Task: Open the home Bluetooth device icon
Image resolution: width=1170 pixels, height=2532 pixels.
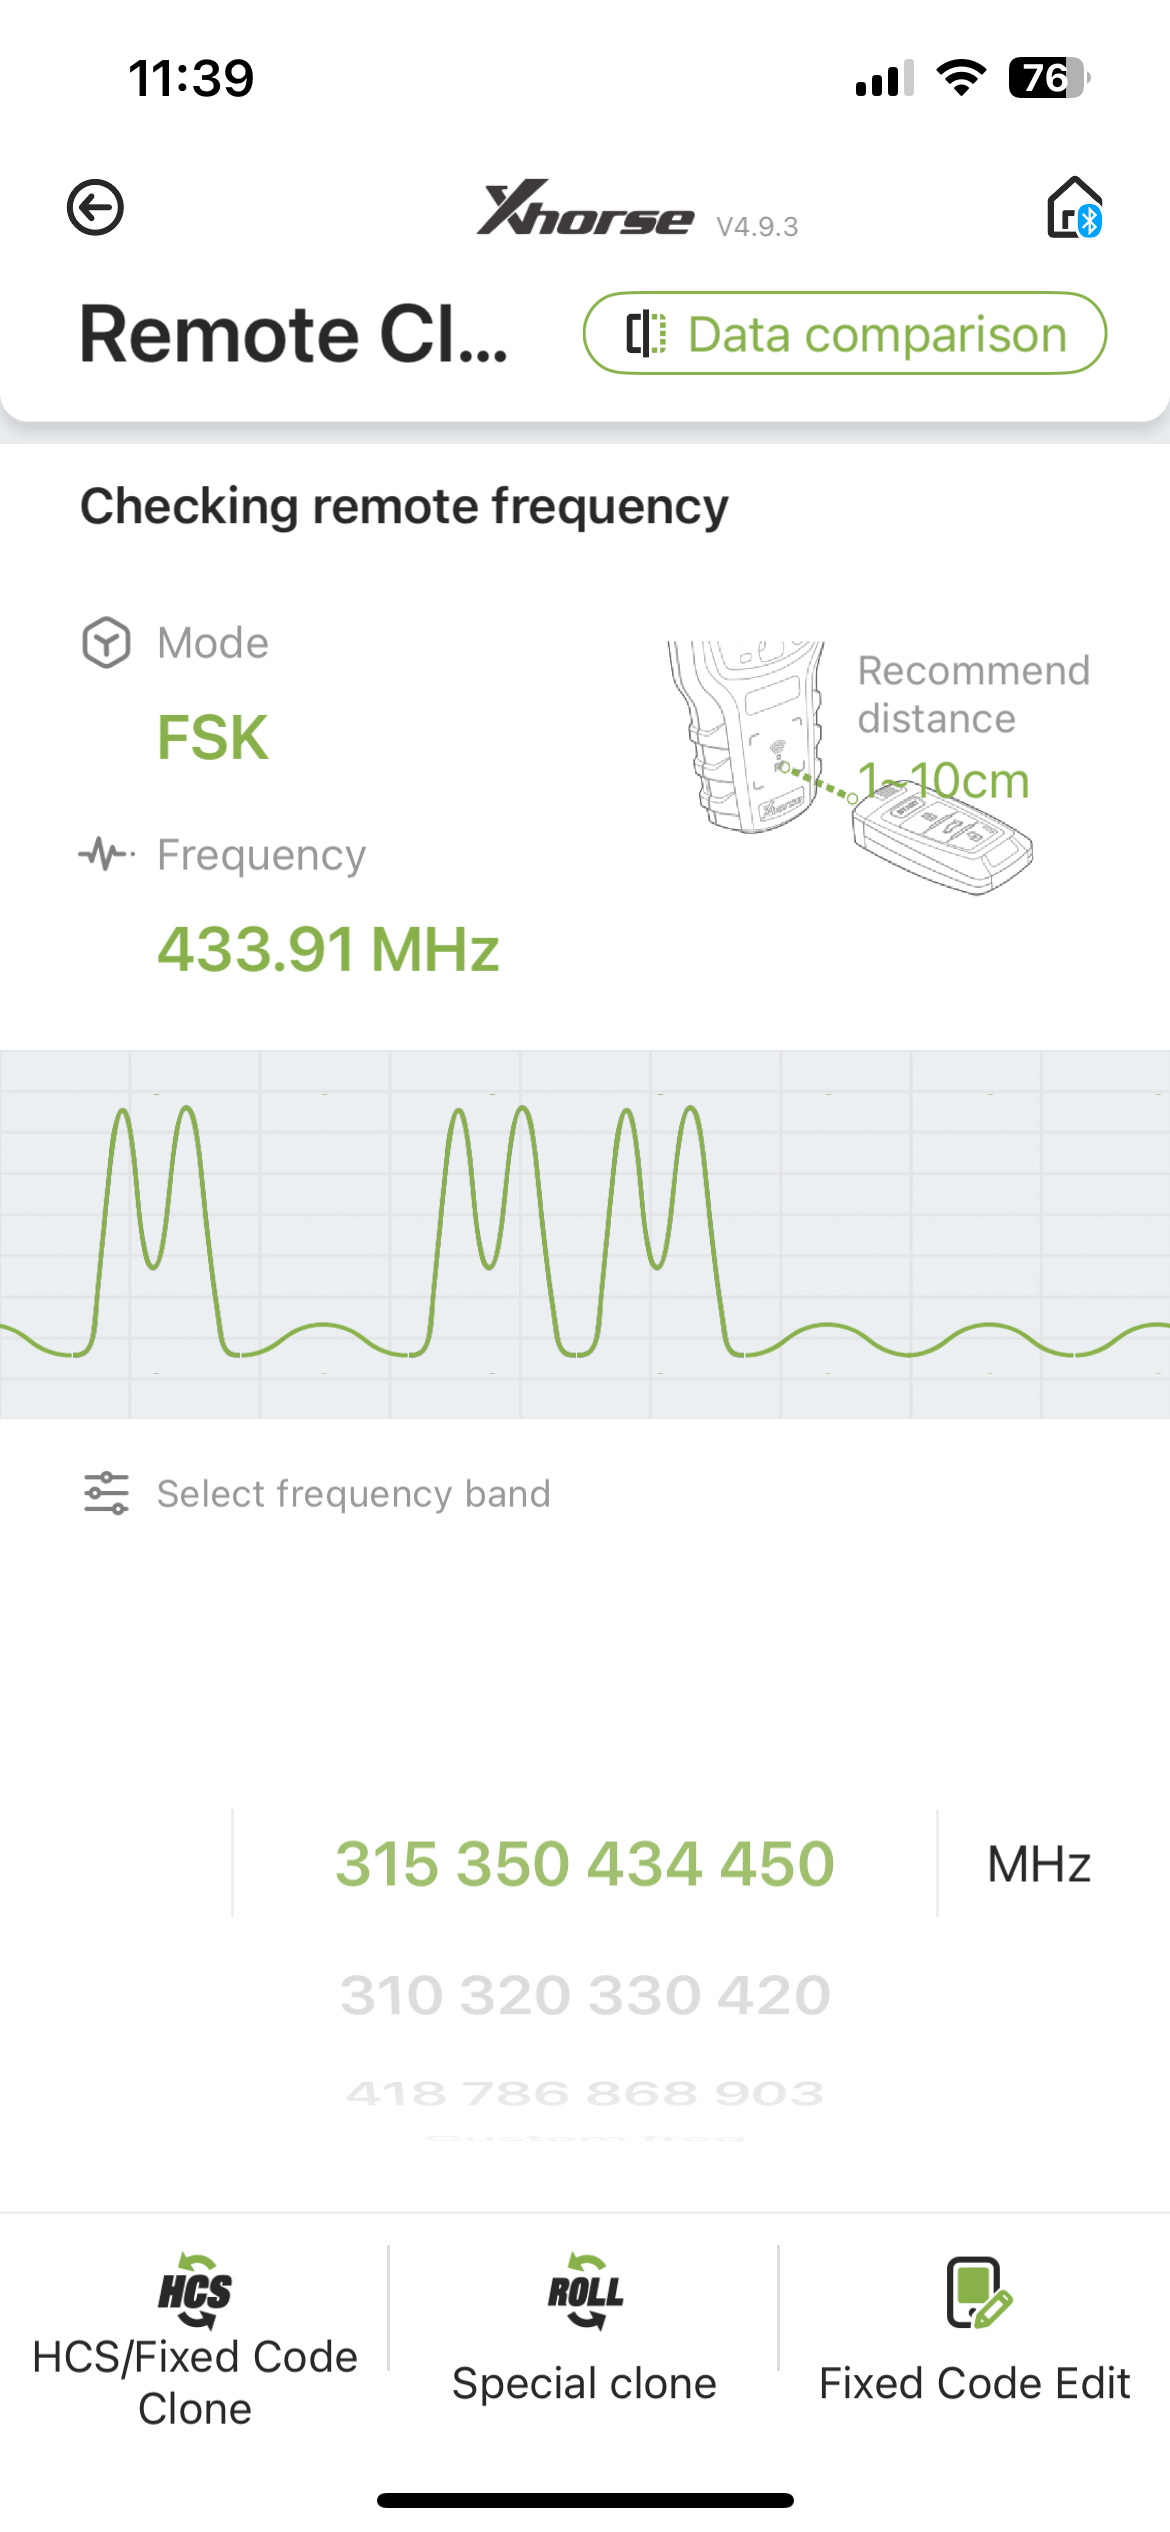Action: tap(1075, 208)
